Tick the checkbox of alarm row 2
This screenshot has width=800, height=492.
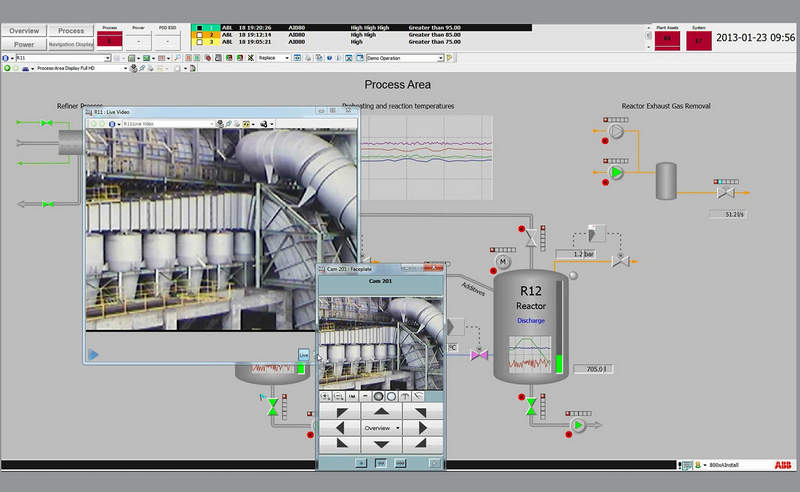(x=199, y=35)
